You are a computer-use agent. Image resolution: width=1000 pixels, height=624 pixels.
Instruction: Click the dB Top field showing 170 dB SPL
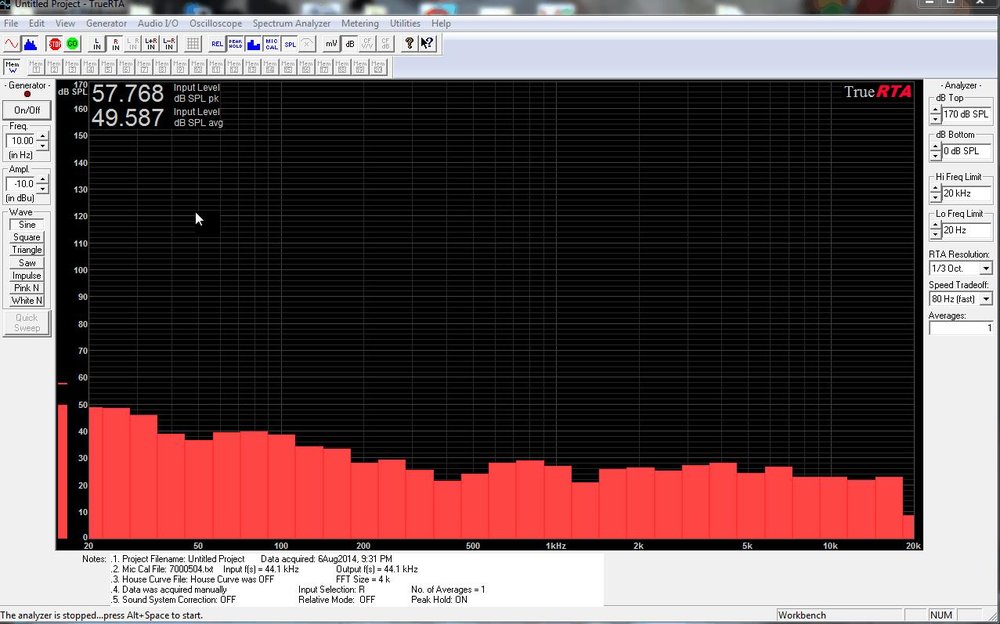click(966, 115)
